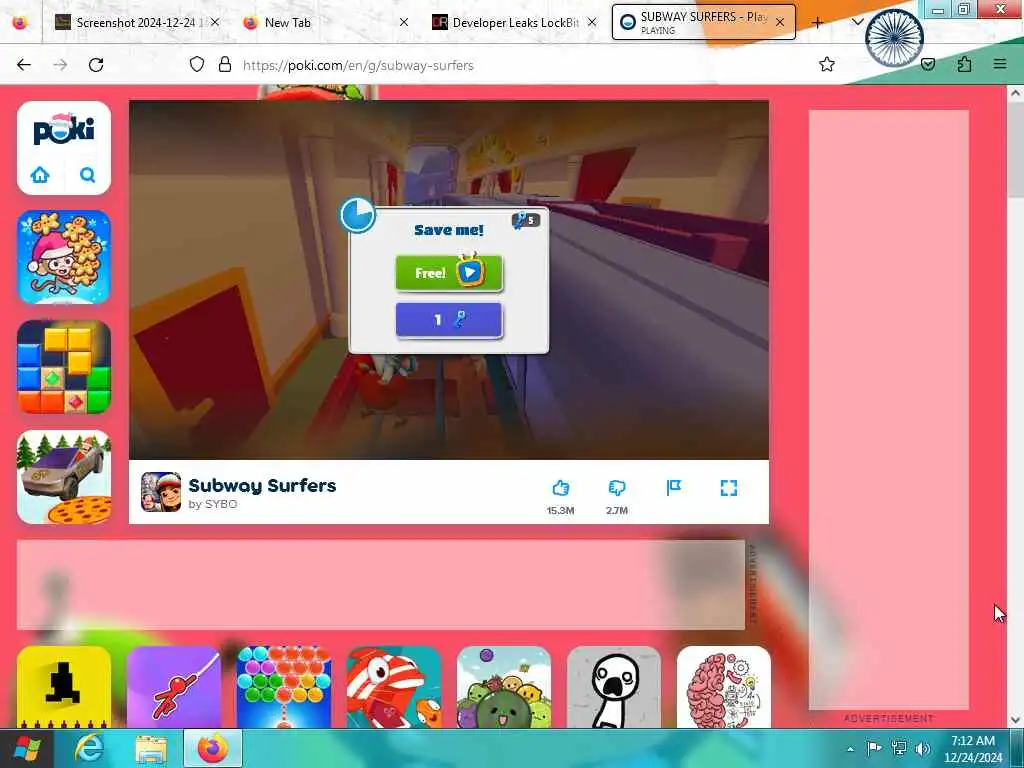The image size is (1024, 768).
Task: Open File Explorer from taskbar
Action: click(x=151, y=748)
